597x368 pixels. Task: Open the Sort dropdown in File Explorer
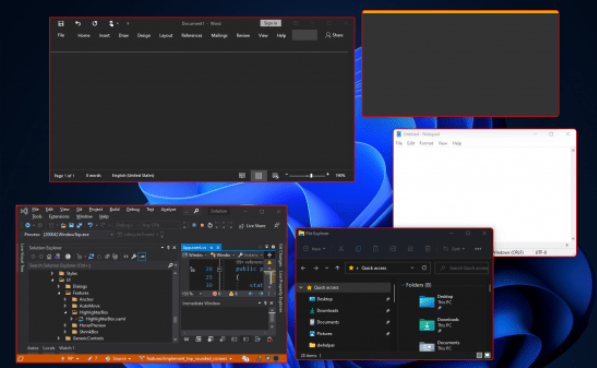coord(454,249)
